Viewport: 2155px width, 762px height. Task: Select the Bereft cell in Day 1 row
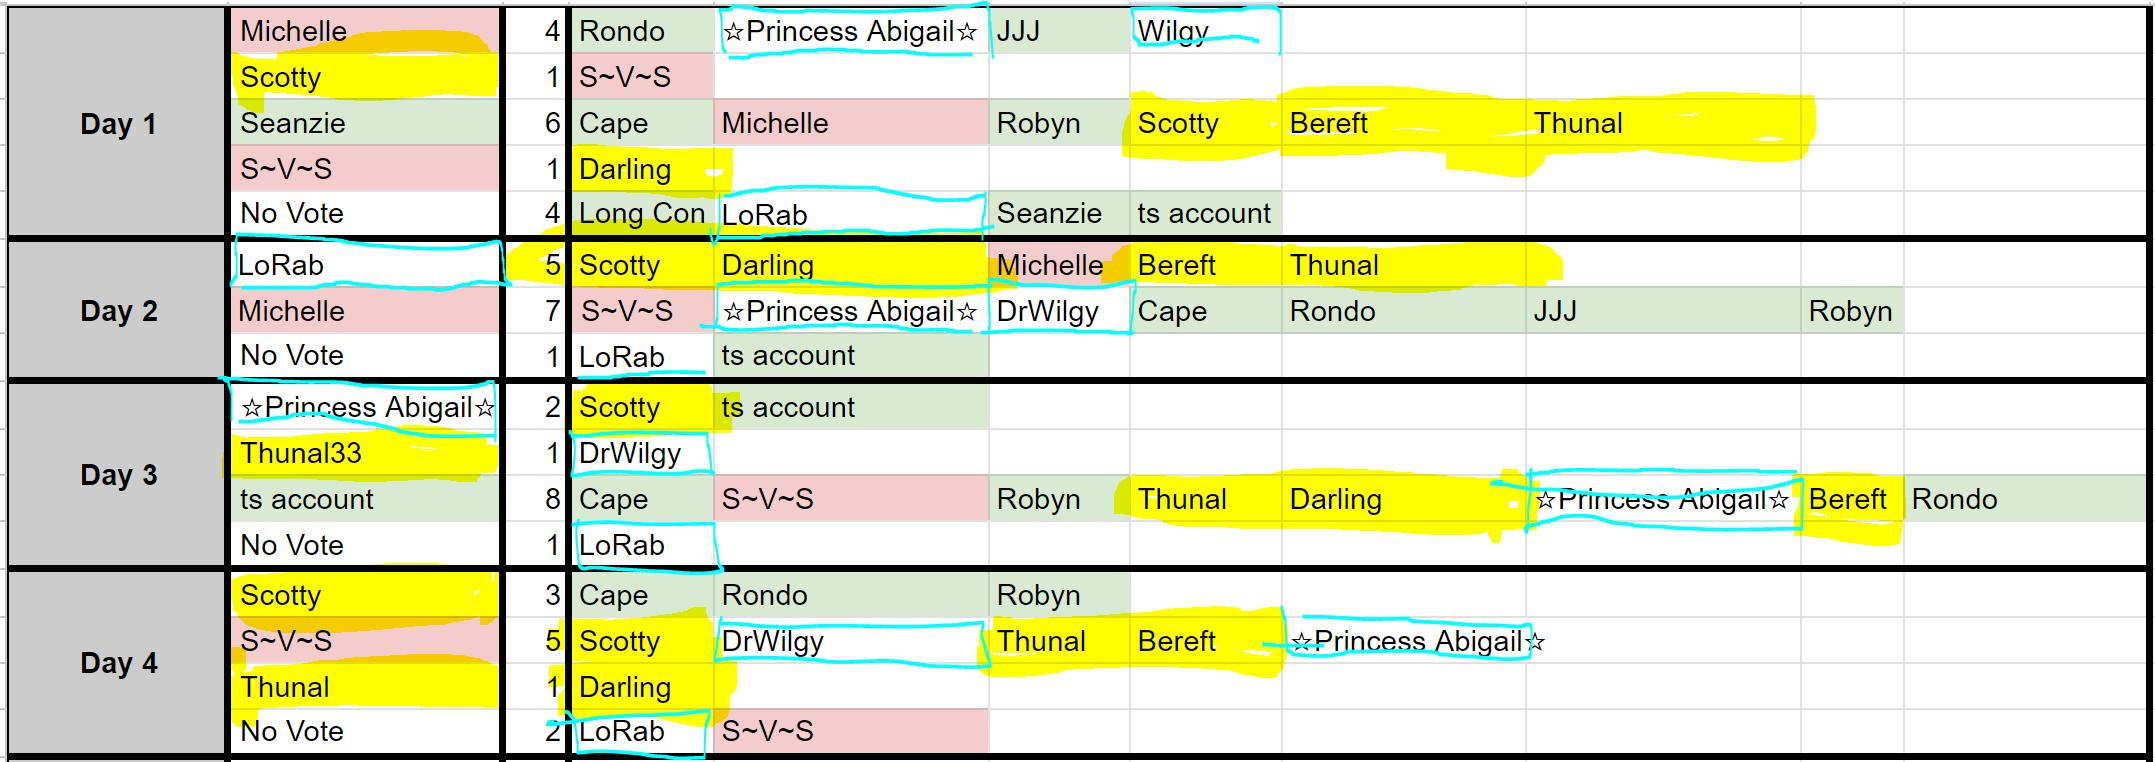pyautogui.click(x=1404, y=123)
